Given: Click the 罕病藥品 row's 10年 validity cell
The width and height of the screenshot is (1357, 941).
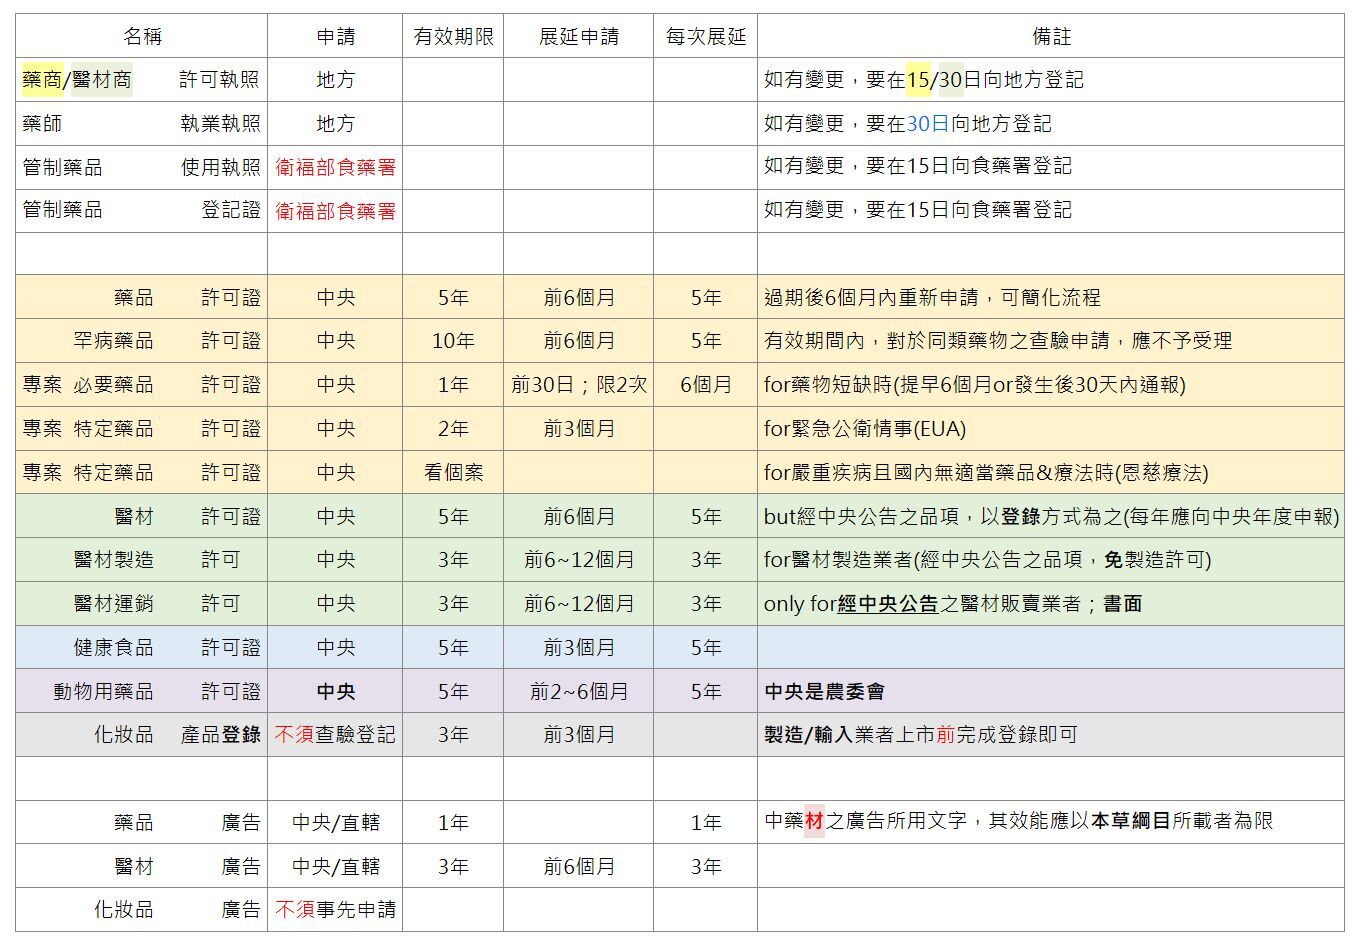Looking at the screenshot, I should tap(452, 340).
